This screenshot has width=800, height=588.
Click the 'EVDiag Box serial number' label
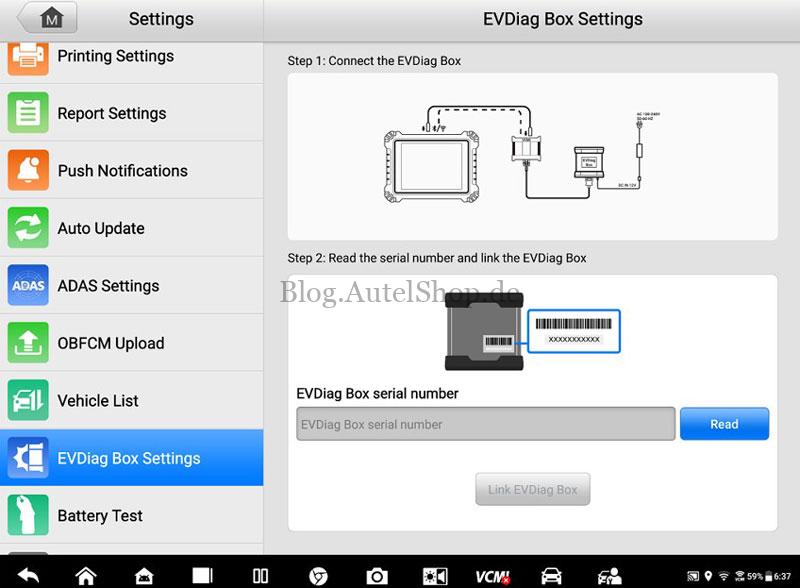click(x=377, y=393)
